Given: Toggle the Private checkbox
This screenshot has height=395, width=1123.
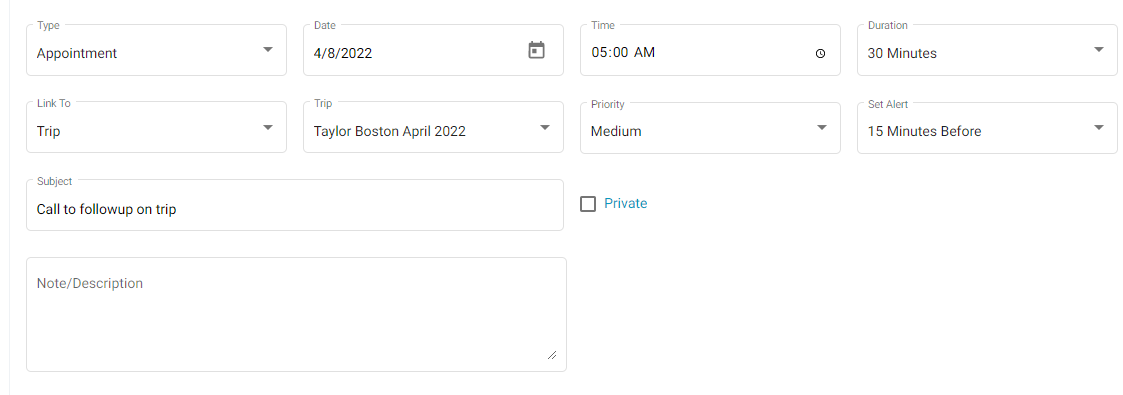Looking at the screenshot, I should [588, 204].
